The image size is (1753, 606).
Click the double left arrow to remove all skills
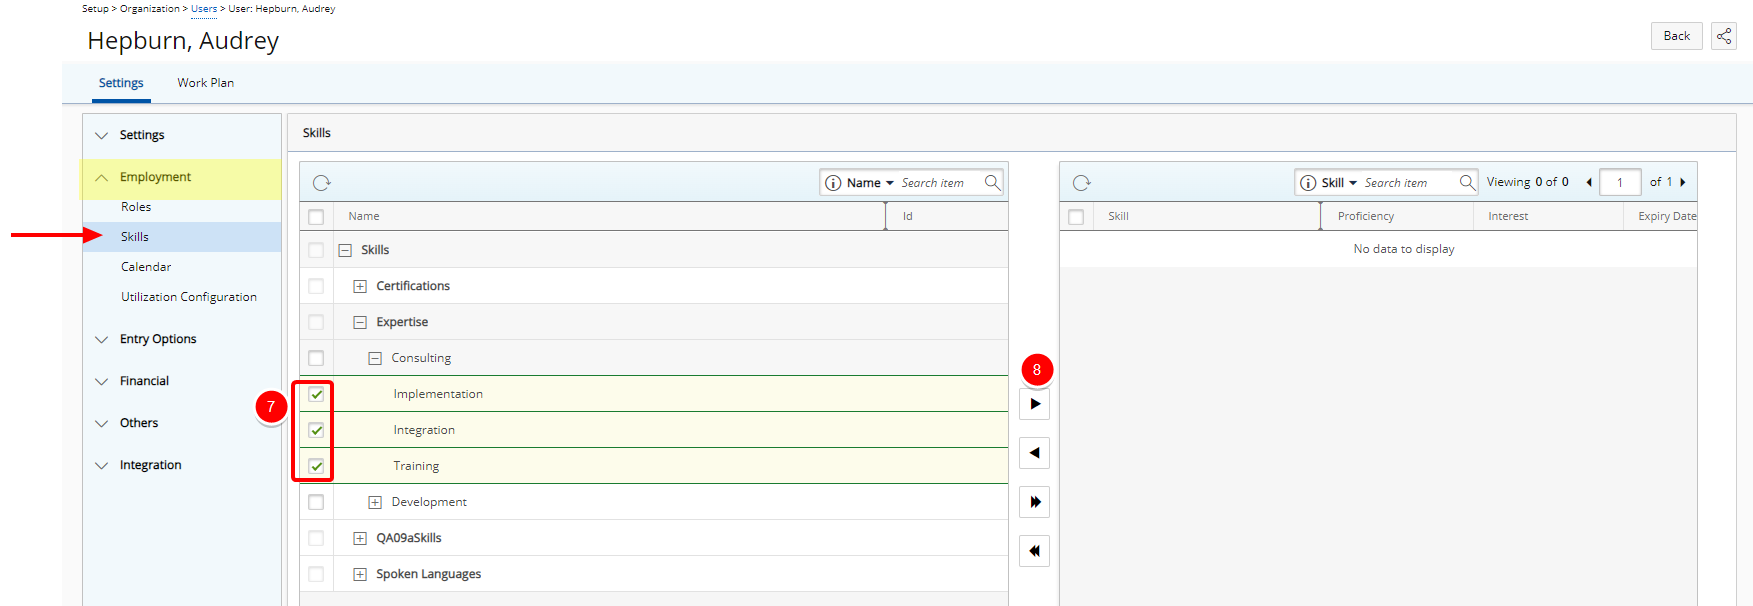pyautogui.click(x=1034, y=551)
